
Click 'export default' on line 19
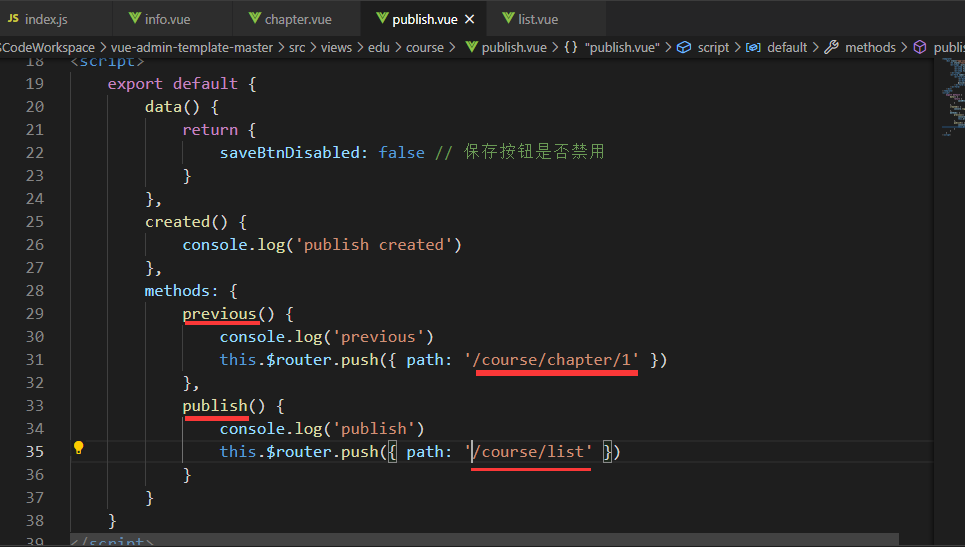point(173,84)
